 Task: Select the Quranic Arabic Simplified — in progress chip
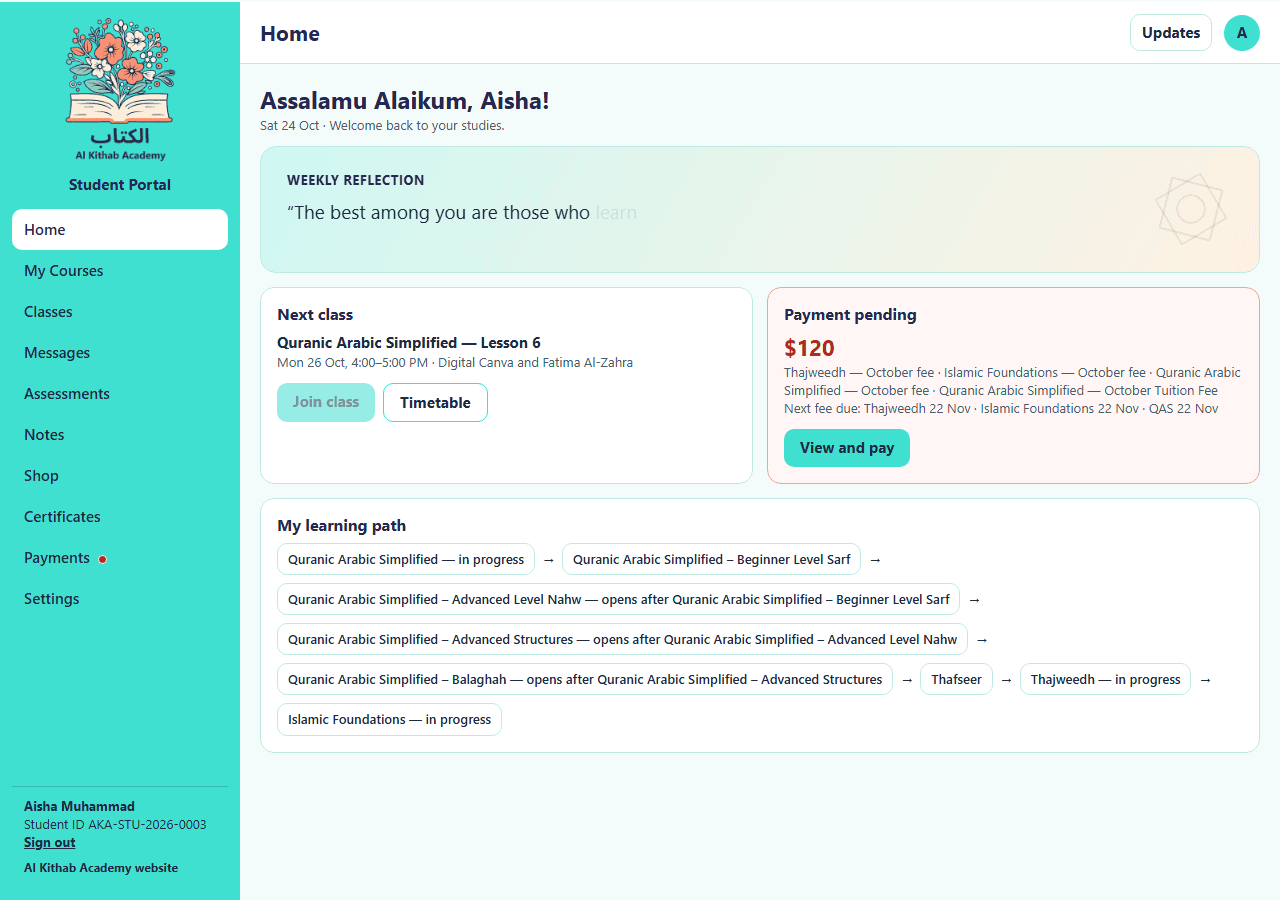(406, 560)
